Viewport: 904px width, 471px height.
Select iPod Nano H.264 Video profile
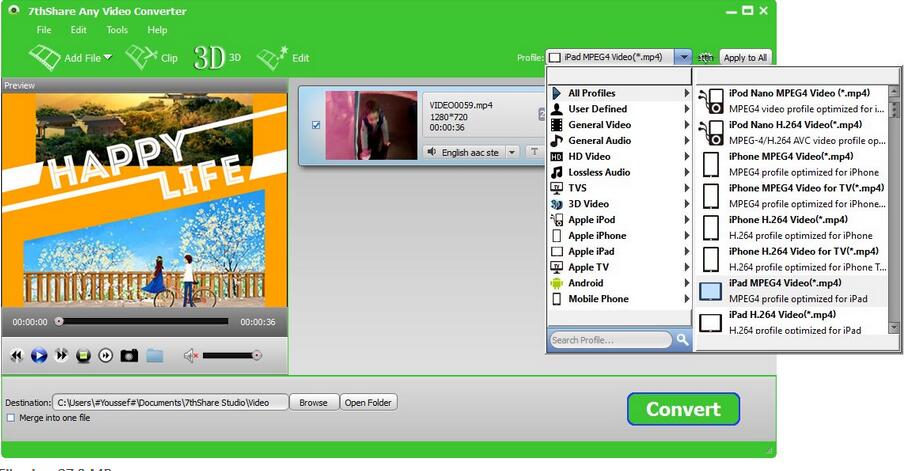point(791,133)
